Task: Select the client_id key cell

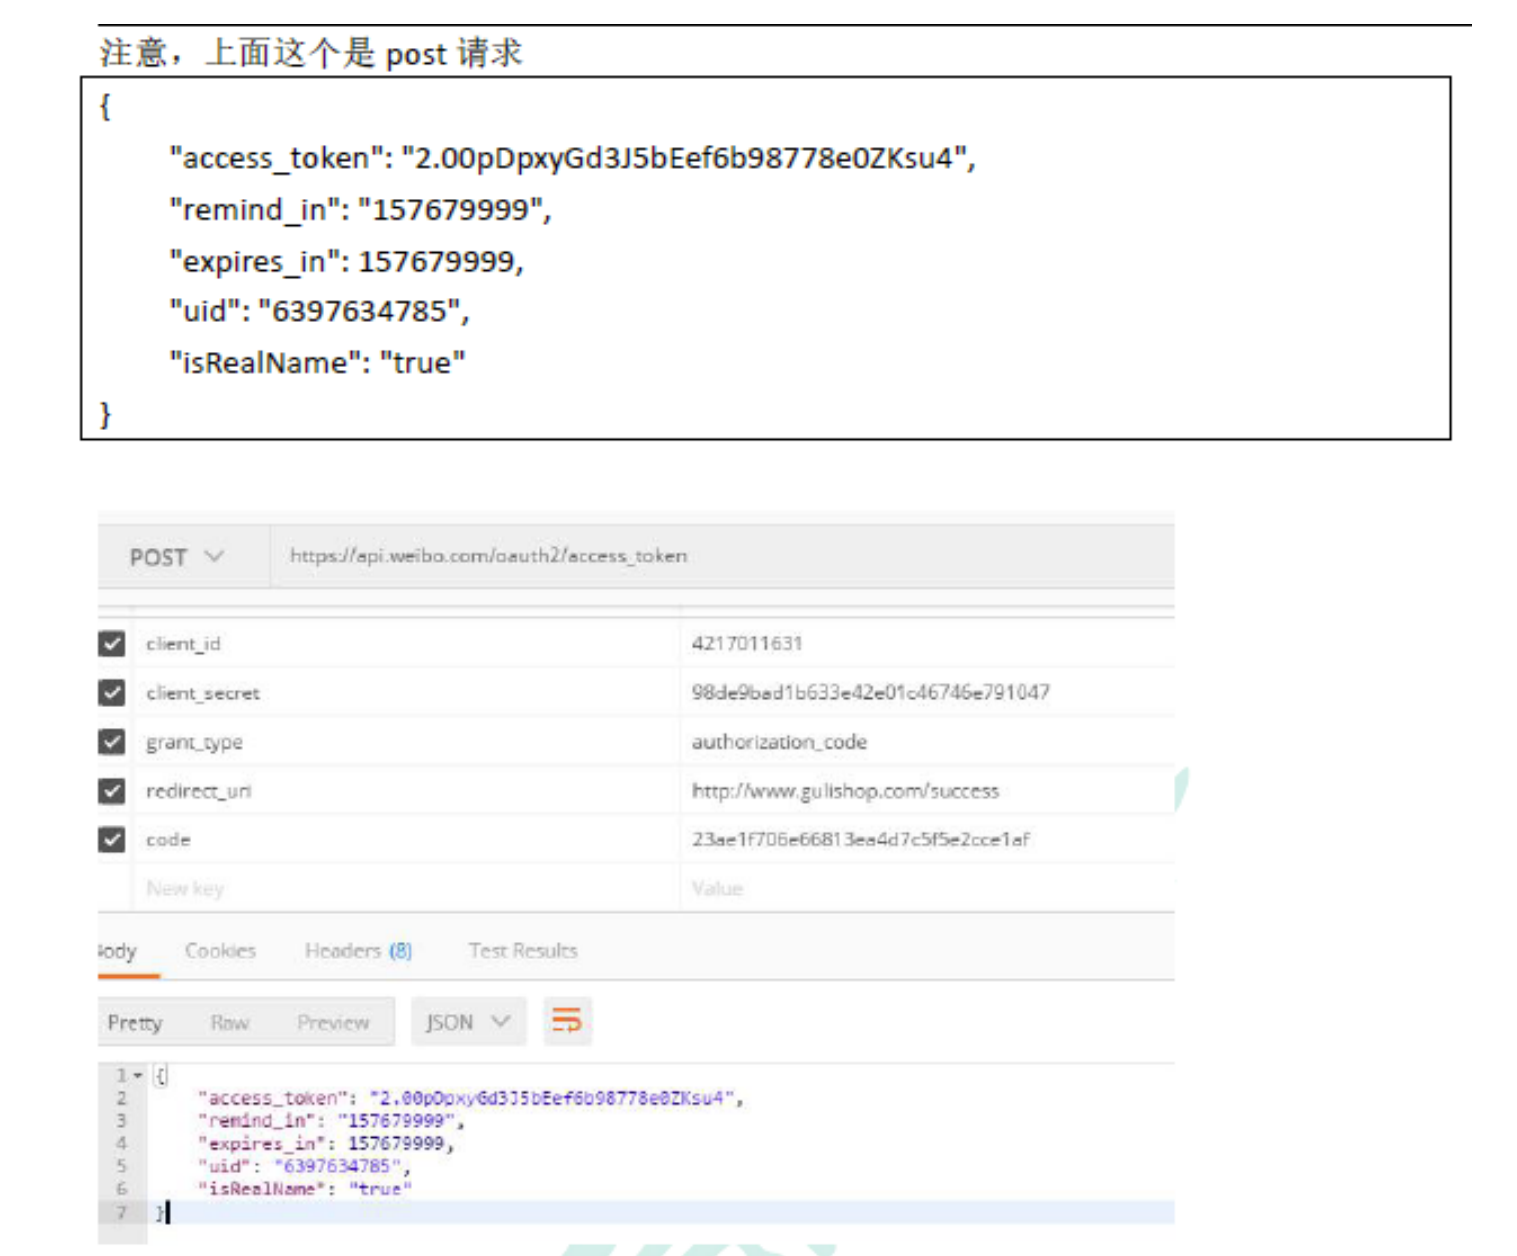Action: [x=406, y=643]
